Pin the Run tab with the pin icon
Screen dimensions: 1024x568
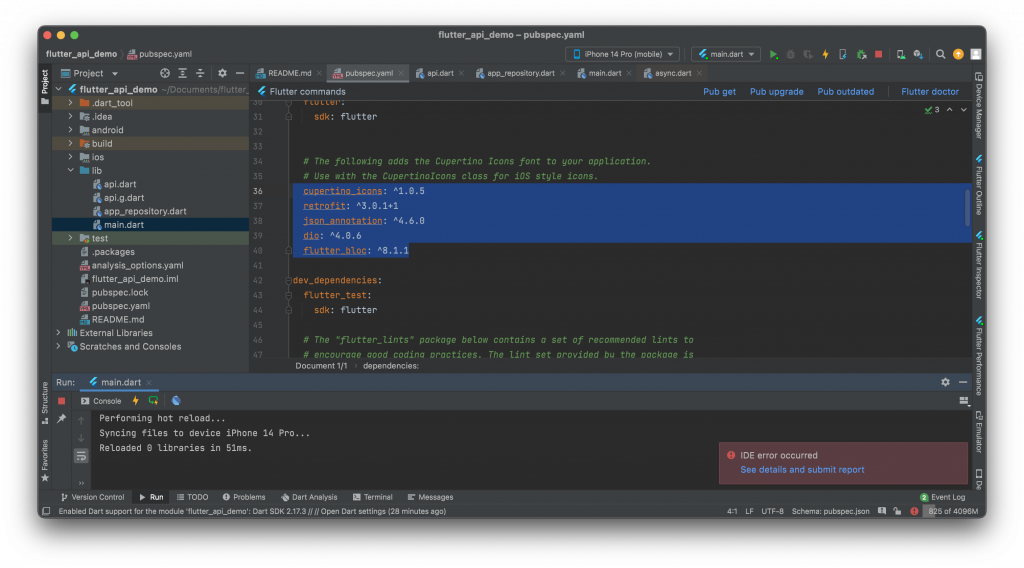point(61,418)
